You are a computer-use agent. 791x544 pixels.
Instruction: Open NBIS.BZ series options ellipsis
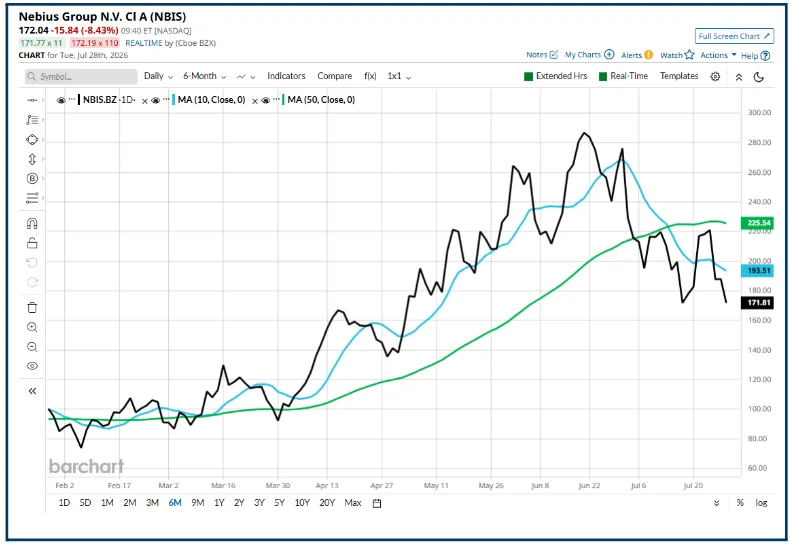tap(72, 99)
